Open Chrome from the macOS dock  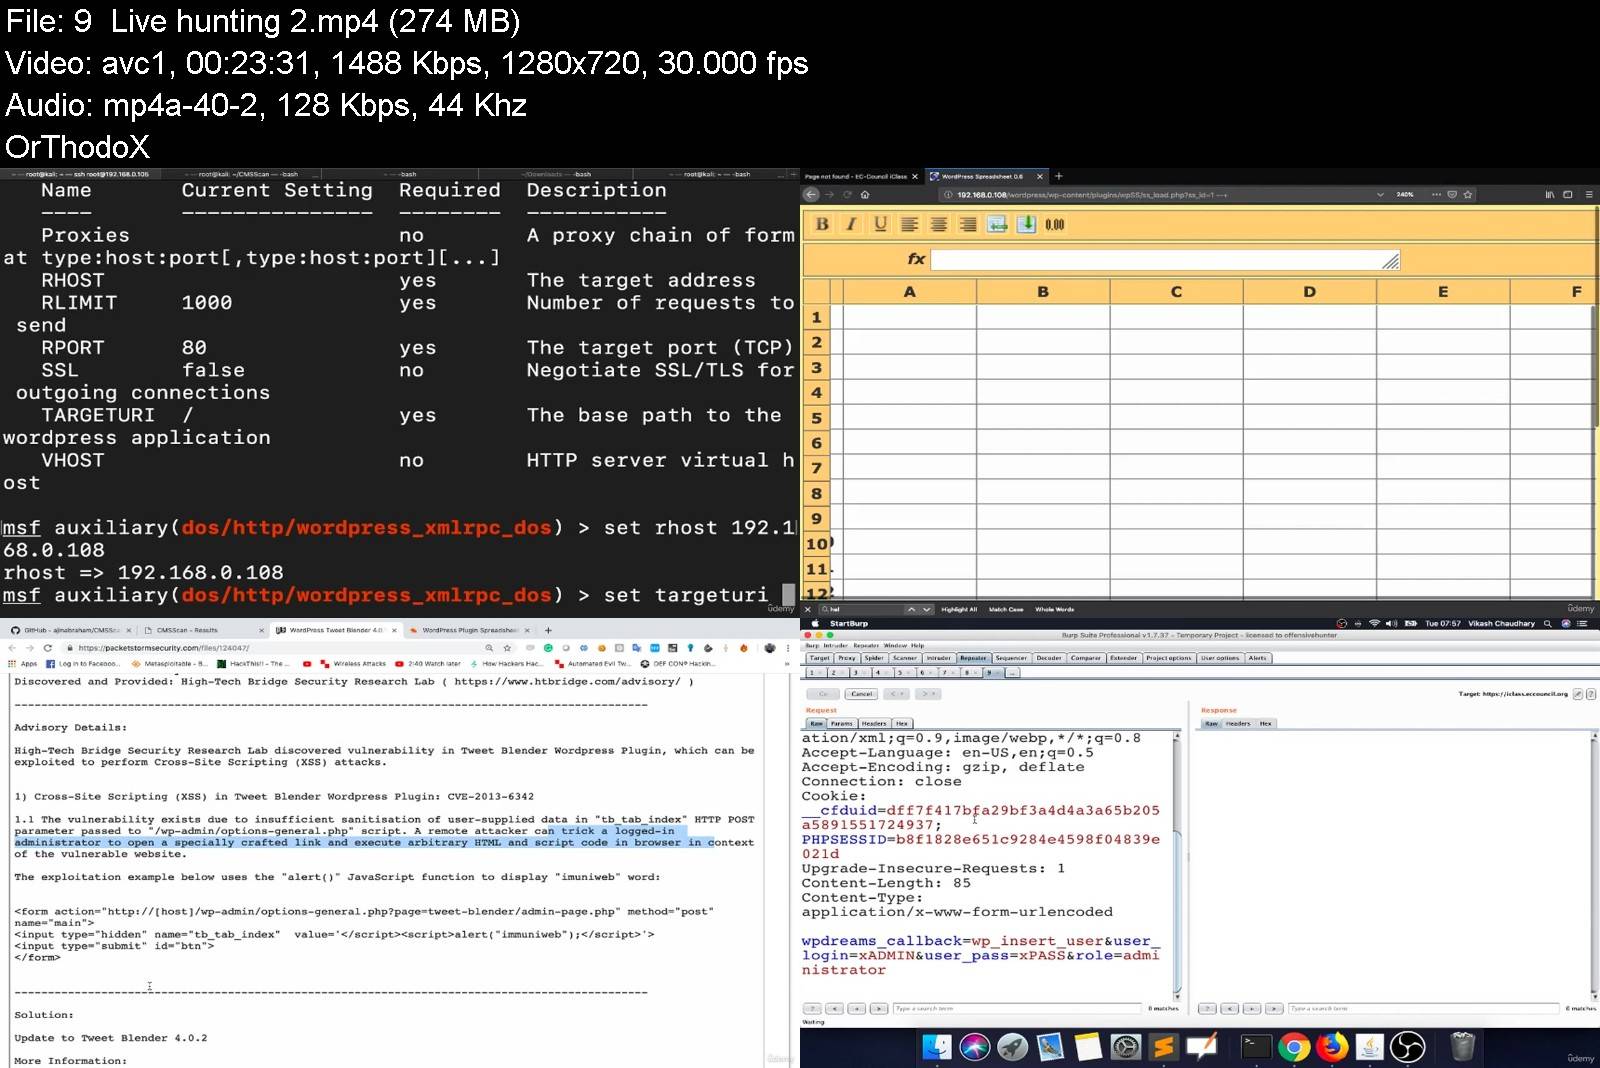point(1293,1047)
